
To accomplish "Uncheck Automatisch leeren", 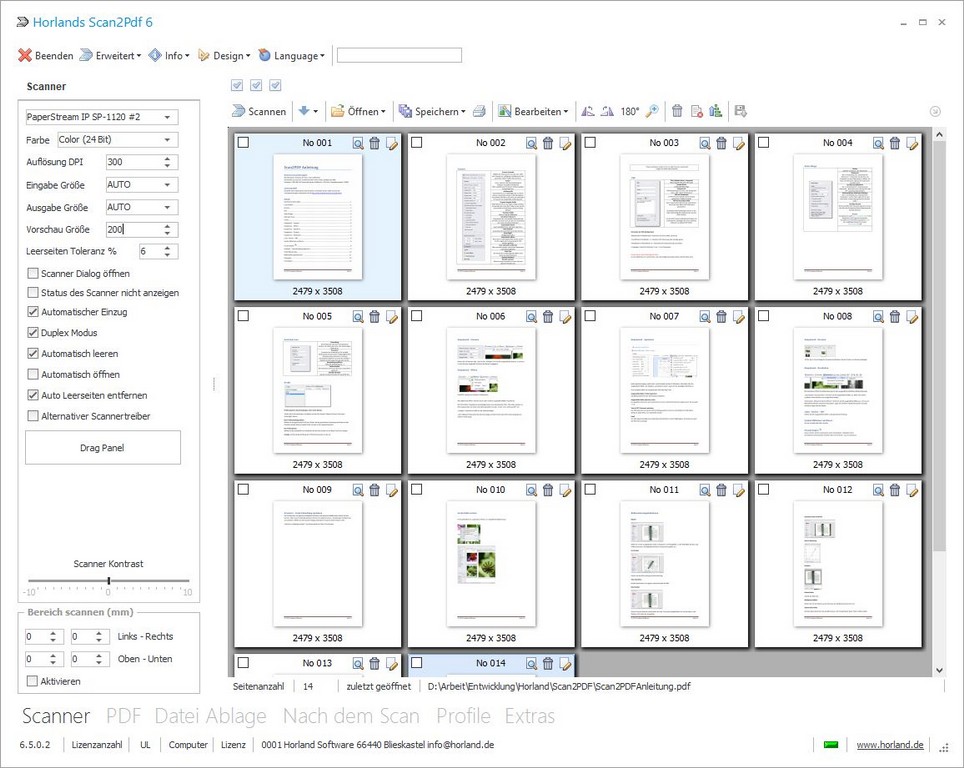I will coord(33,354).
